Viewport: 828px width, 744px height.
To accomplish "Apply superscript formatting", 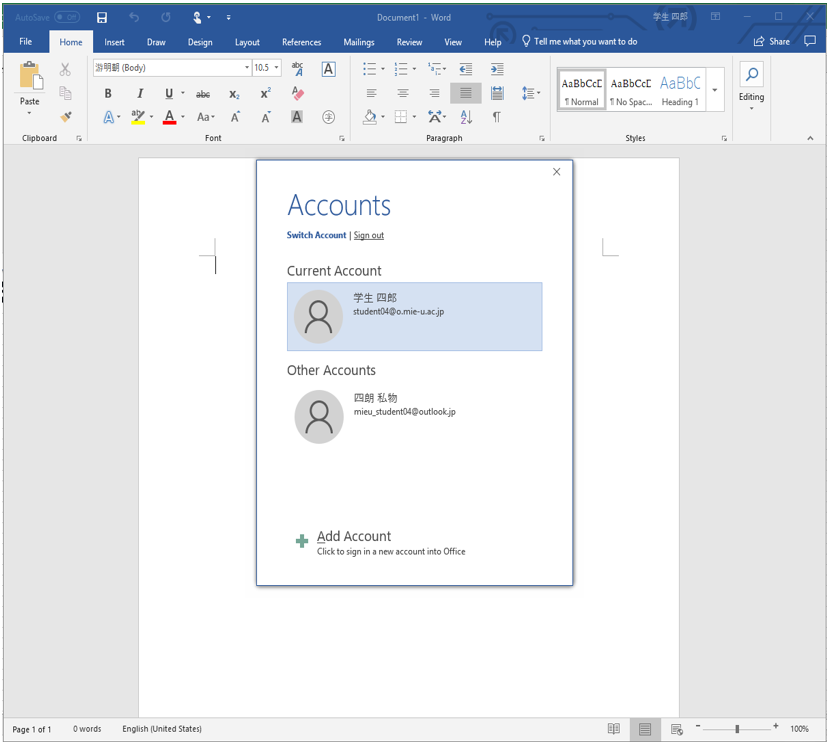I will (266, 93).
